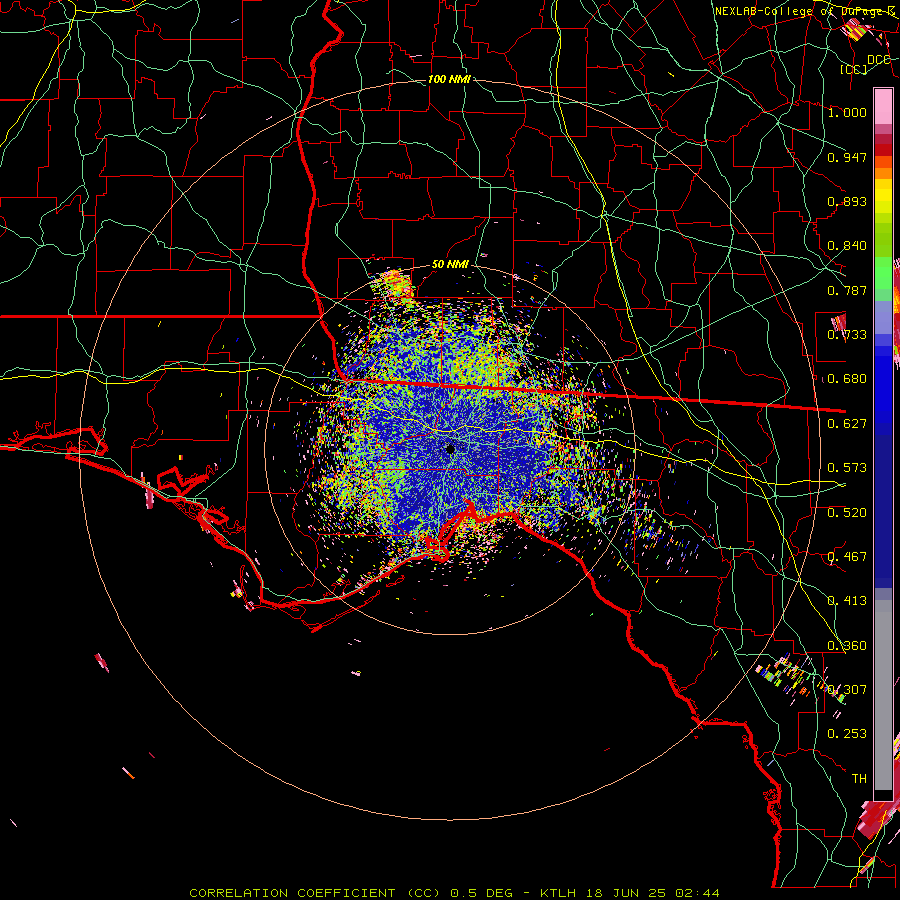Select the lavender color bar segment near 0.733
900x900 pixels.
(883, 317)
